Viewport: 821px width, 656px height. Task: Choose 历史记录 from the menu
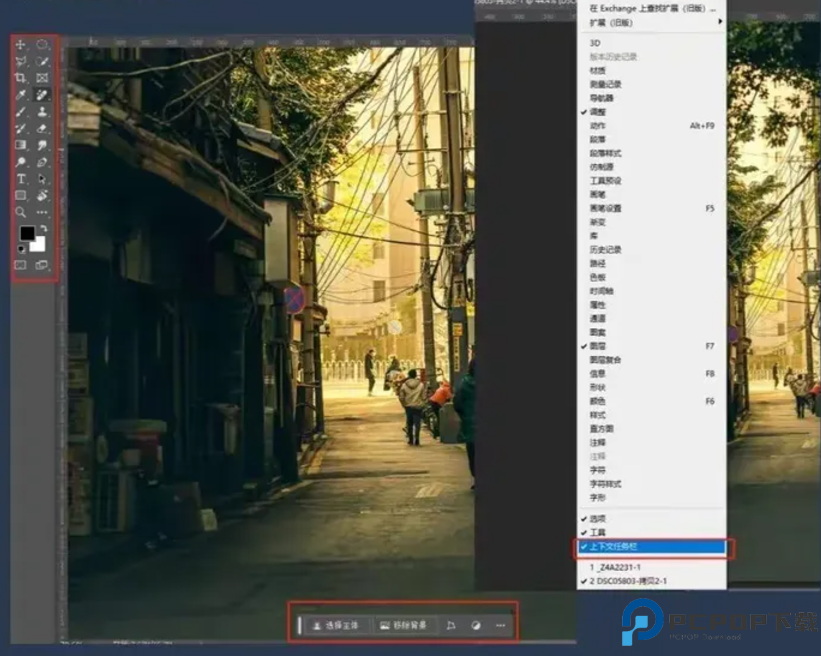tap(652, 250)
